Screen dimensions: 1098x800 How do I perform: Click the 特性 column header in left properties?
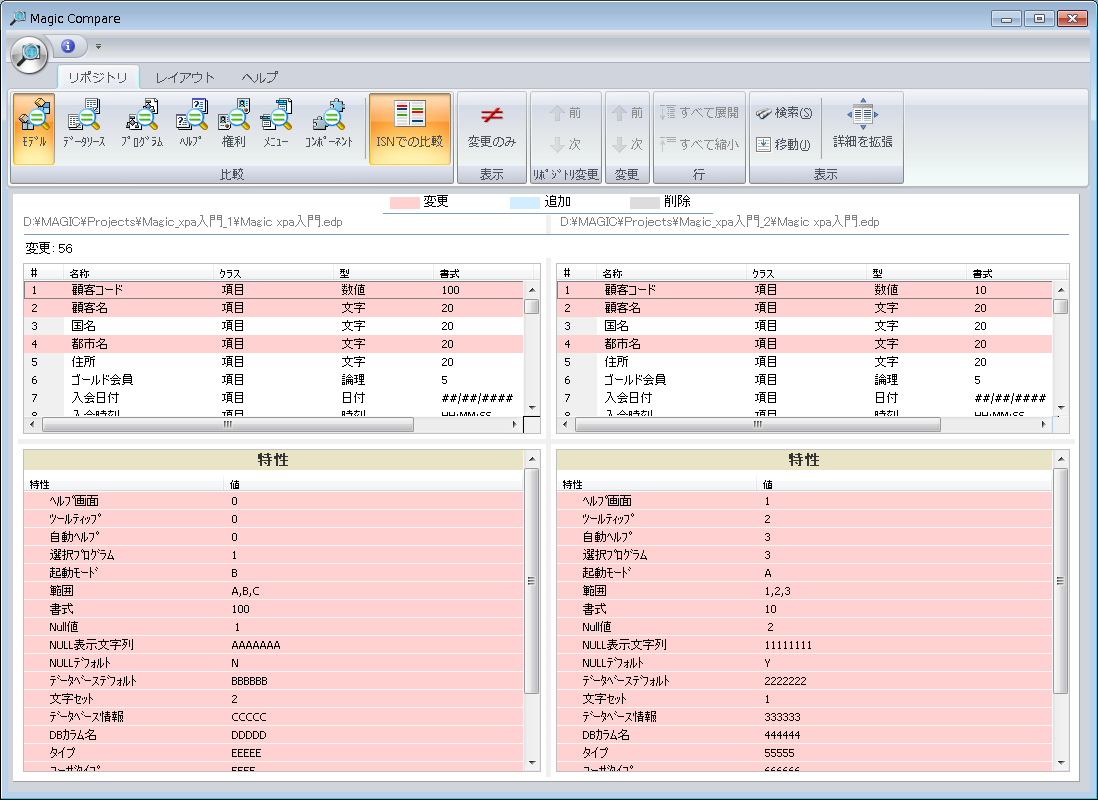click(124, 485)
